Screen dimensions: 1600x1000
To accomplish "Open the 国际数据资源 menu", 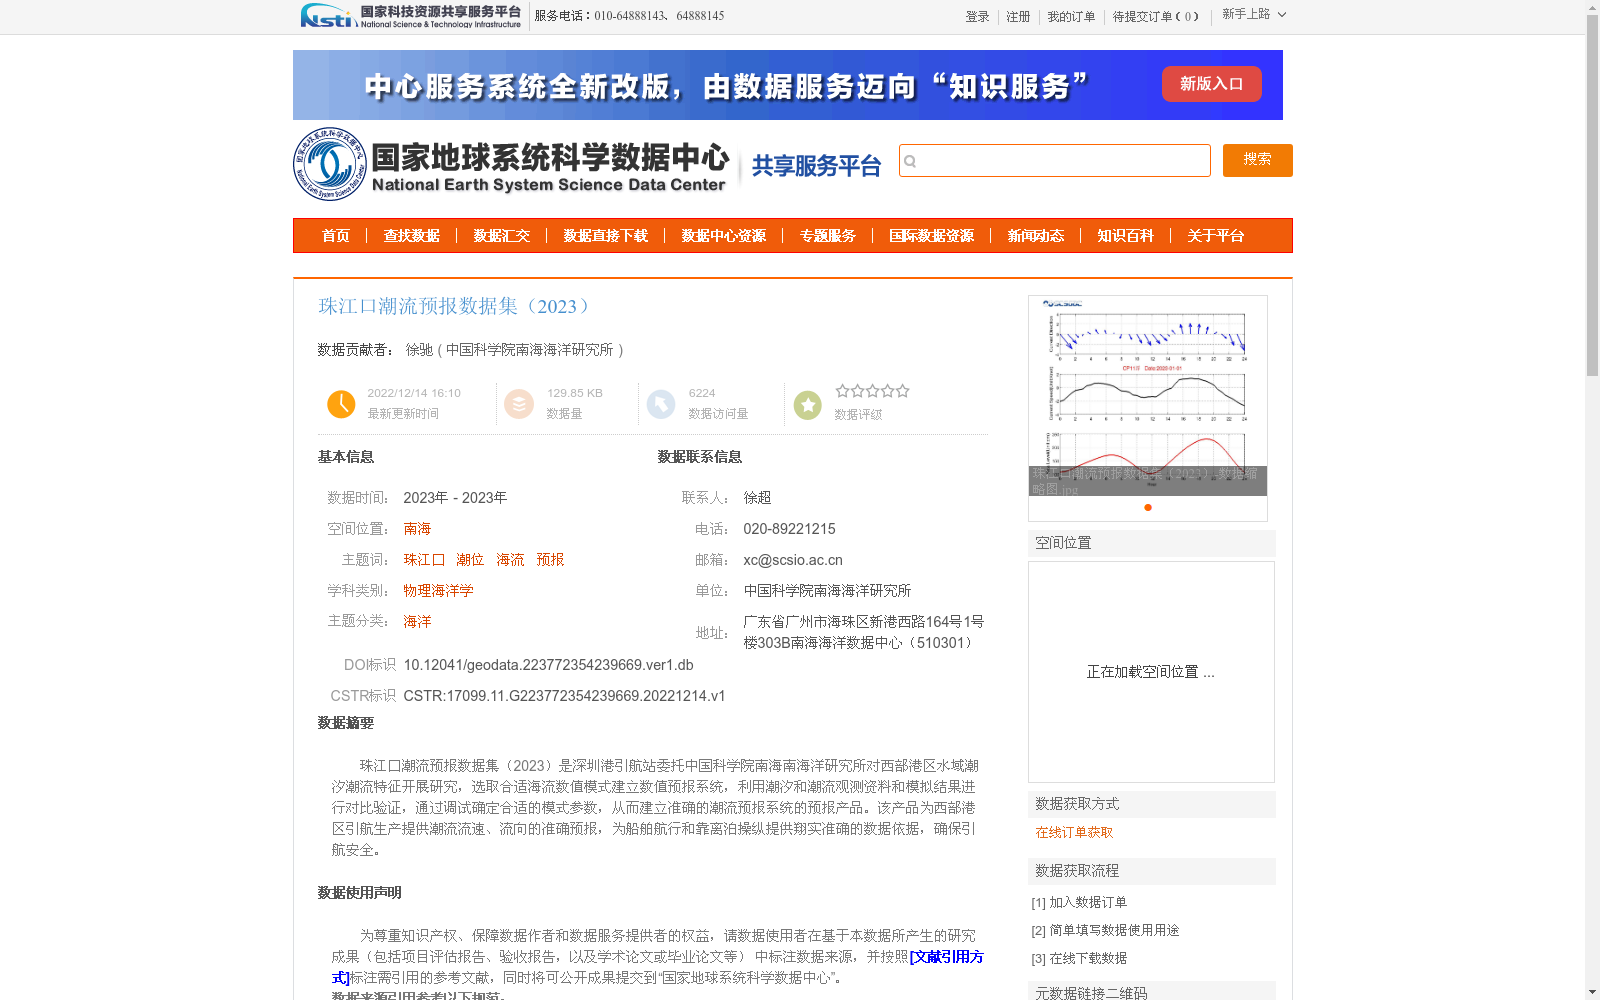I will click(x=932, y=236).
